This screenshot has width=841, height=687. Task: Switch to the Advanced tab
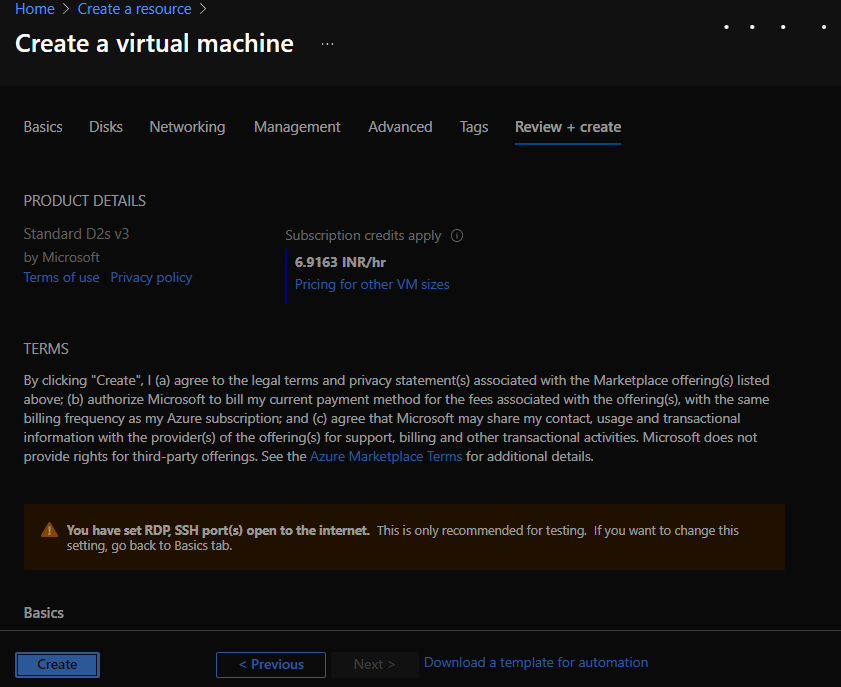[x=400, y=127]
